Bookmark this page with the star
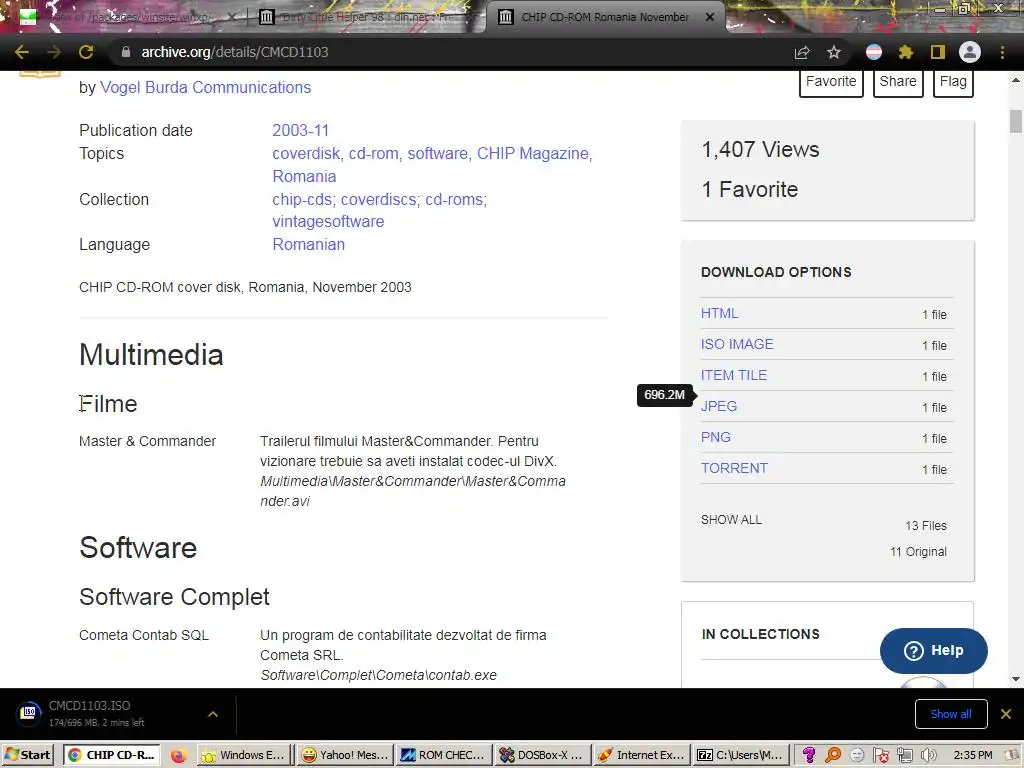The height and width of the screenshot is (768, 1024). 834,52
